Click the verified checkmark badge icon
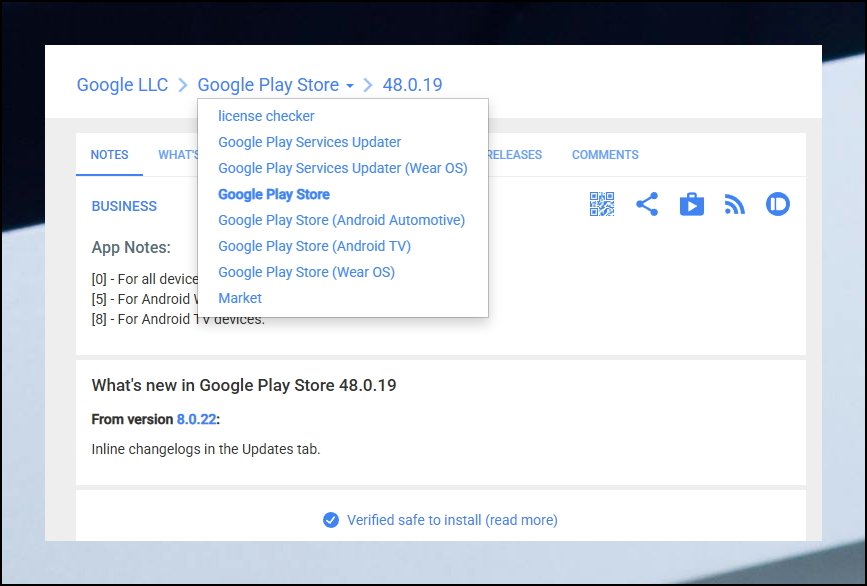 (x=331, y=520)
